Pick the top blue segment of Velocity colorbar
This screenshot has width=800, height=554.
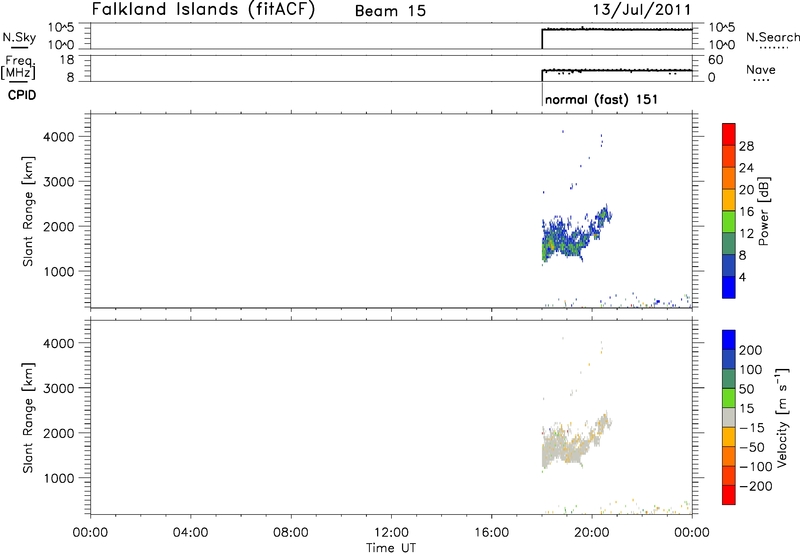[729, 340]
